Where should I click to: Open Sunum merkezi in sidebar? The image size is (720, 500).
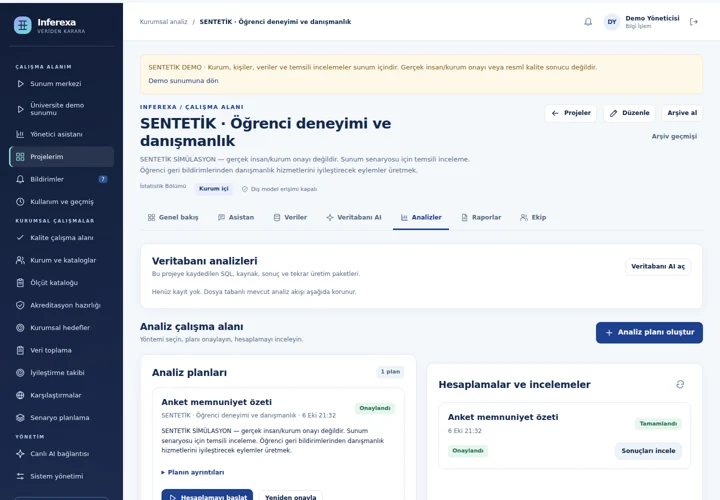(62, 84)
